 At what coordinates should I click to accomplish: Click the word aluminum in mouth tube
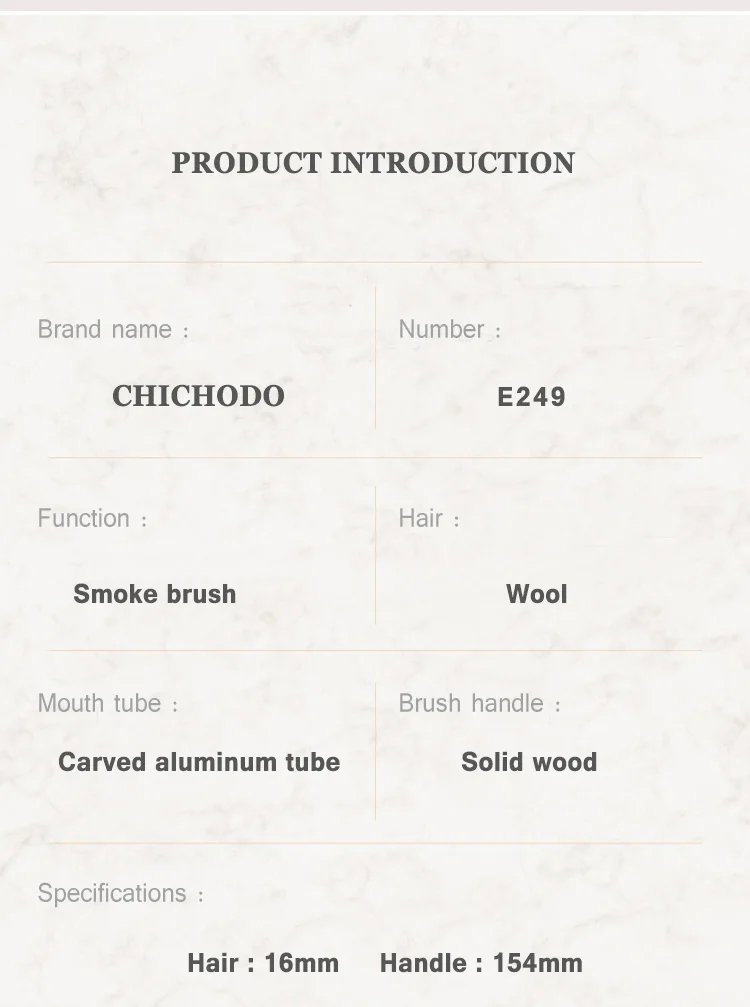[216, 762]
